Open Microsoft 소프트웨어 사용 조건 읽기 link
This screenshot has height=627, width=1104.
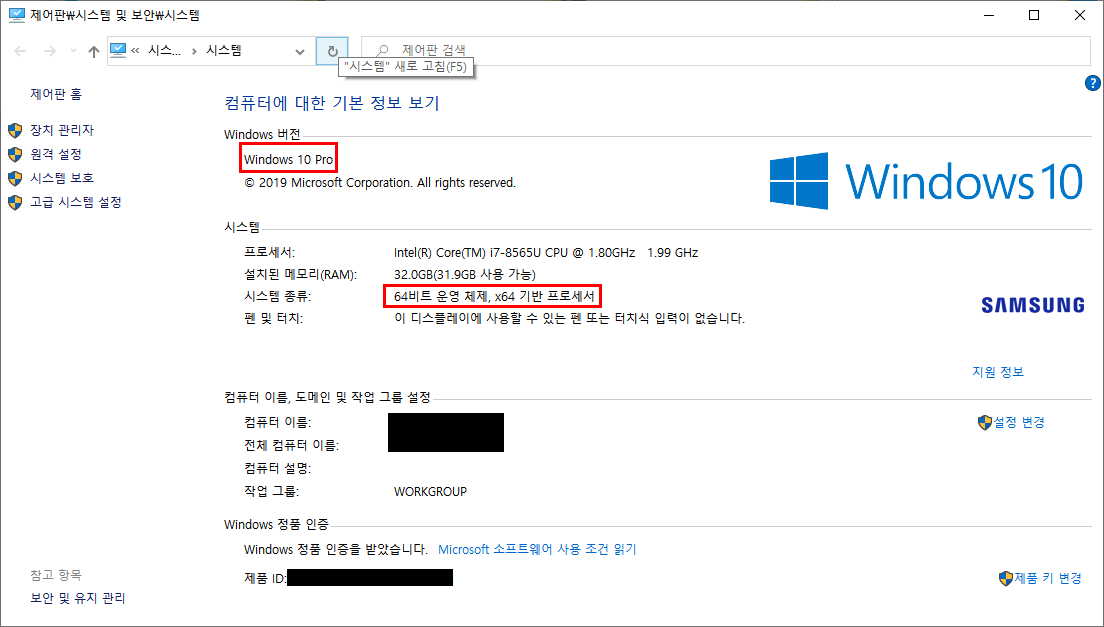pyautogui.click(x=537, y=549)
